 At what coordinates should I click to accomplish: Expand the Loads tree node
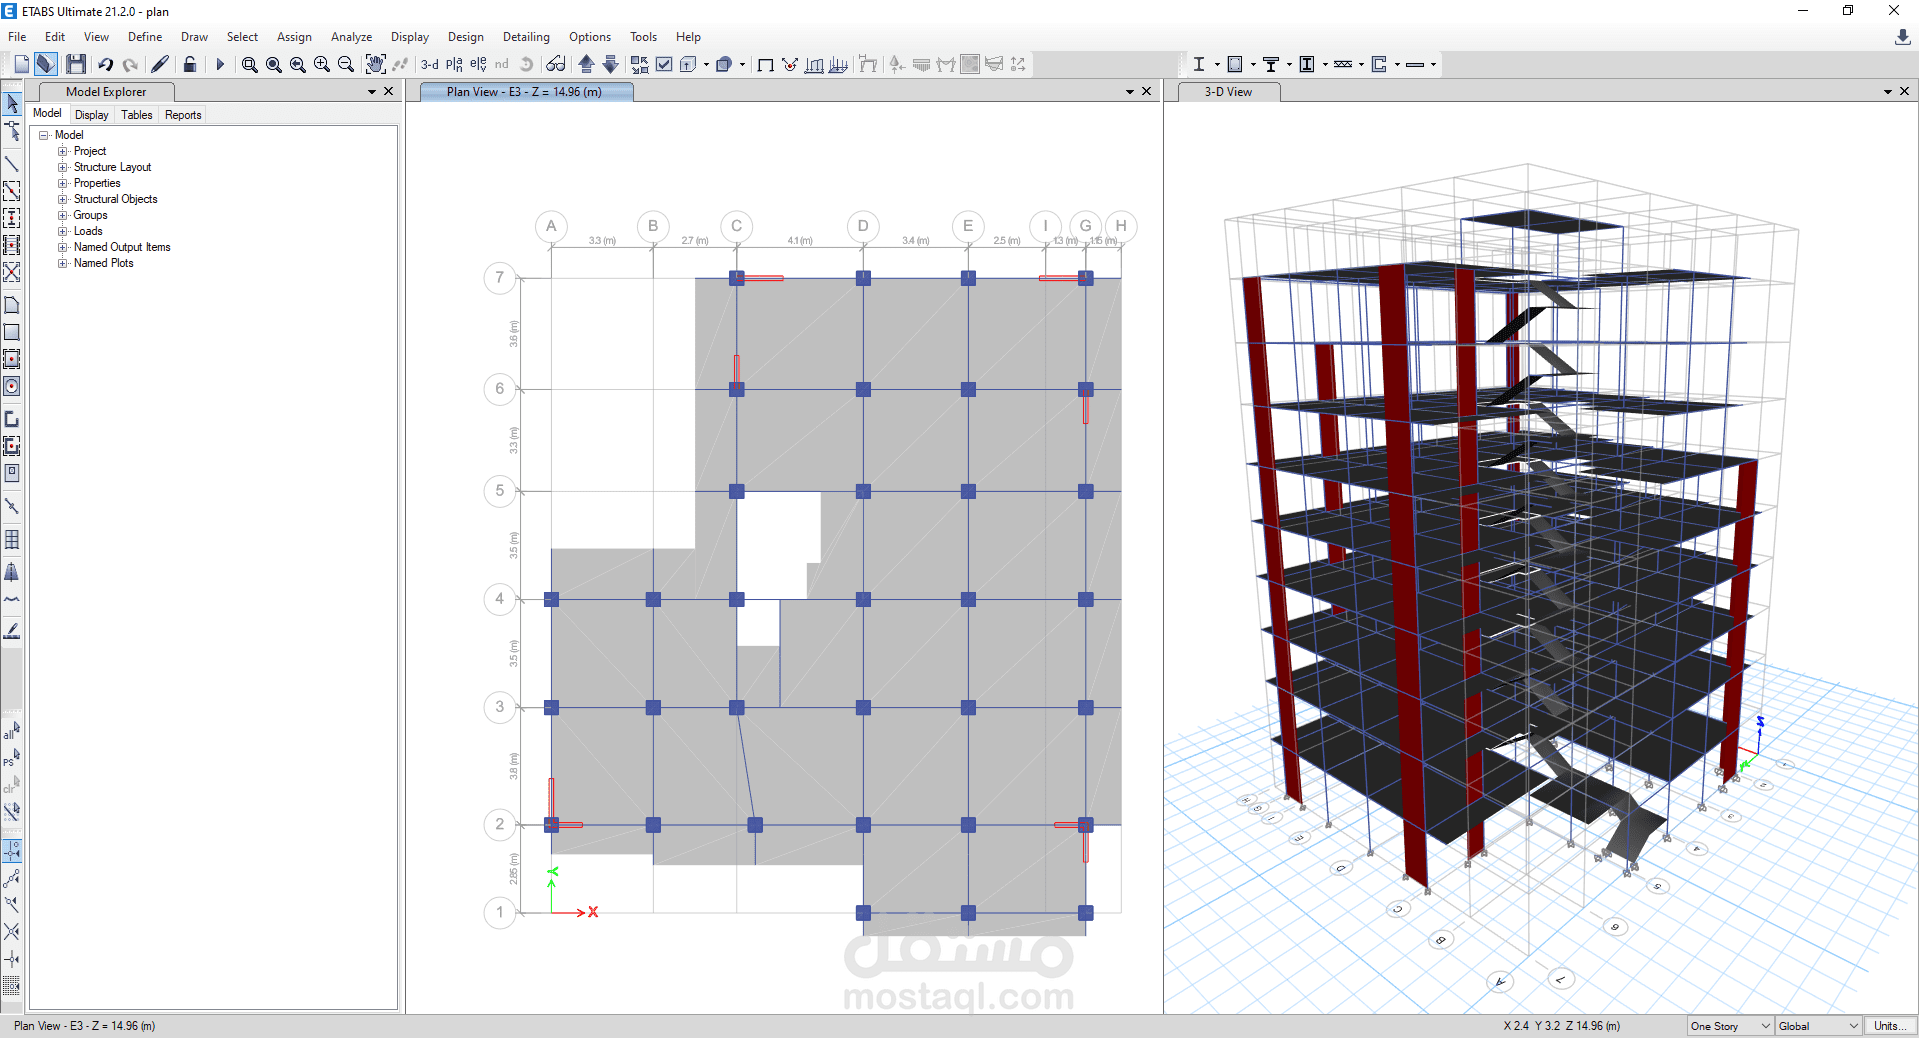63,231
